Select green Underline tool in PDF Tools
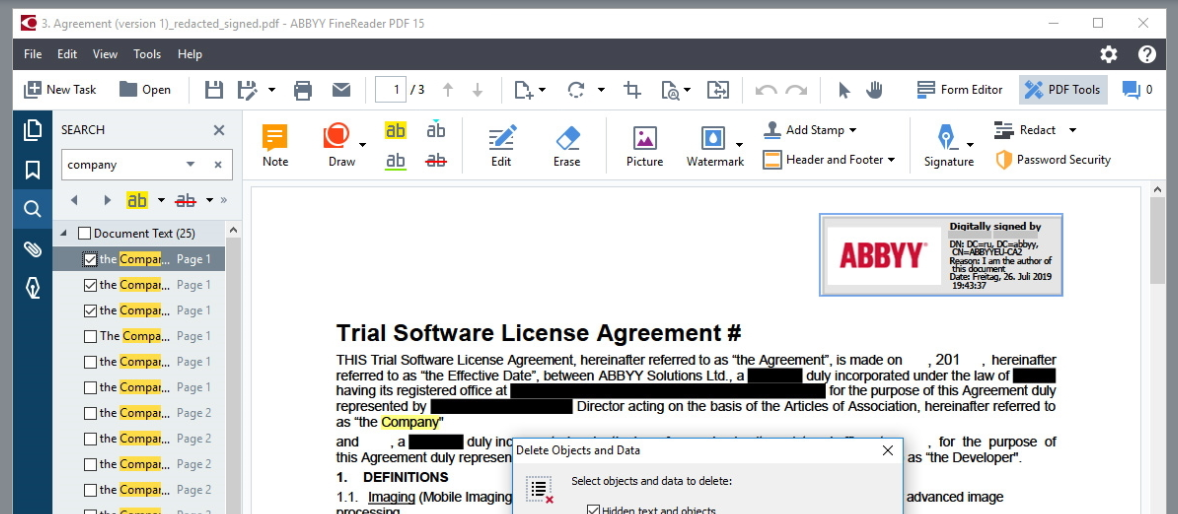Image resolution: width=1178 pixels, height=514 pixels. pos(395,160)
